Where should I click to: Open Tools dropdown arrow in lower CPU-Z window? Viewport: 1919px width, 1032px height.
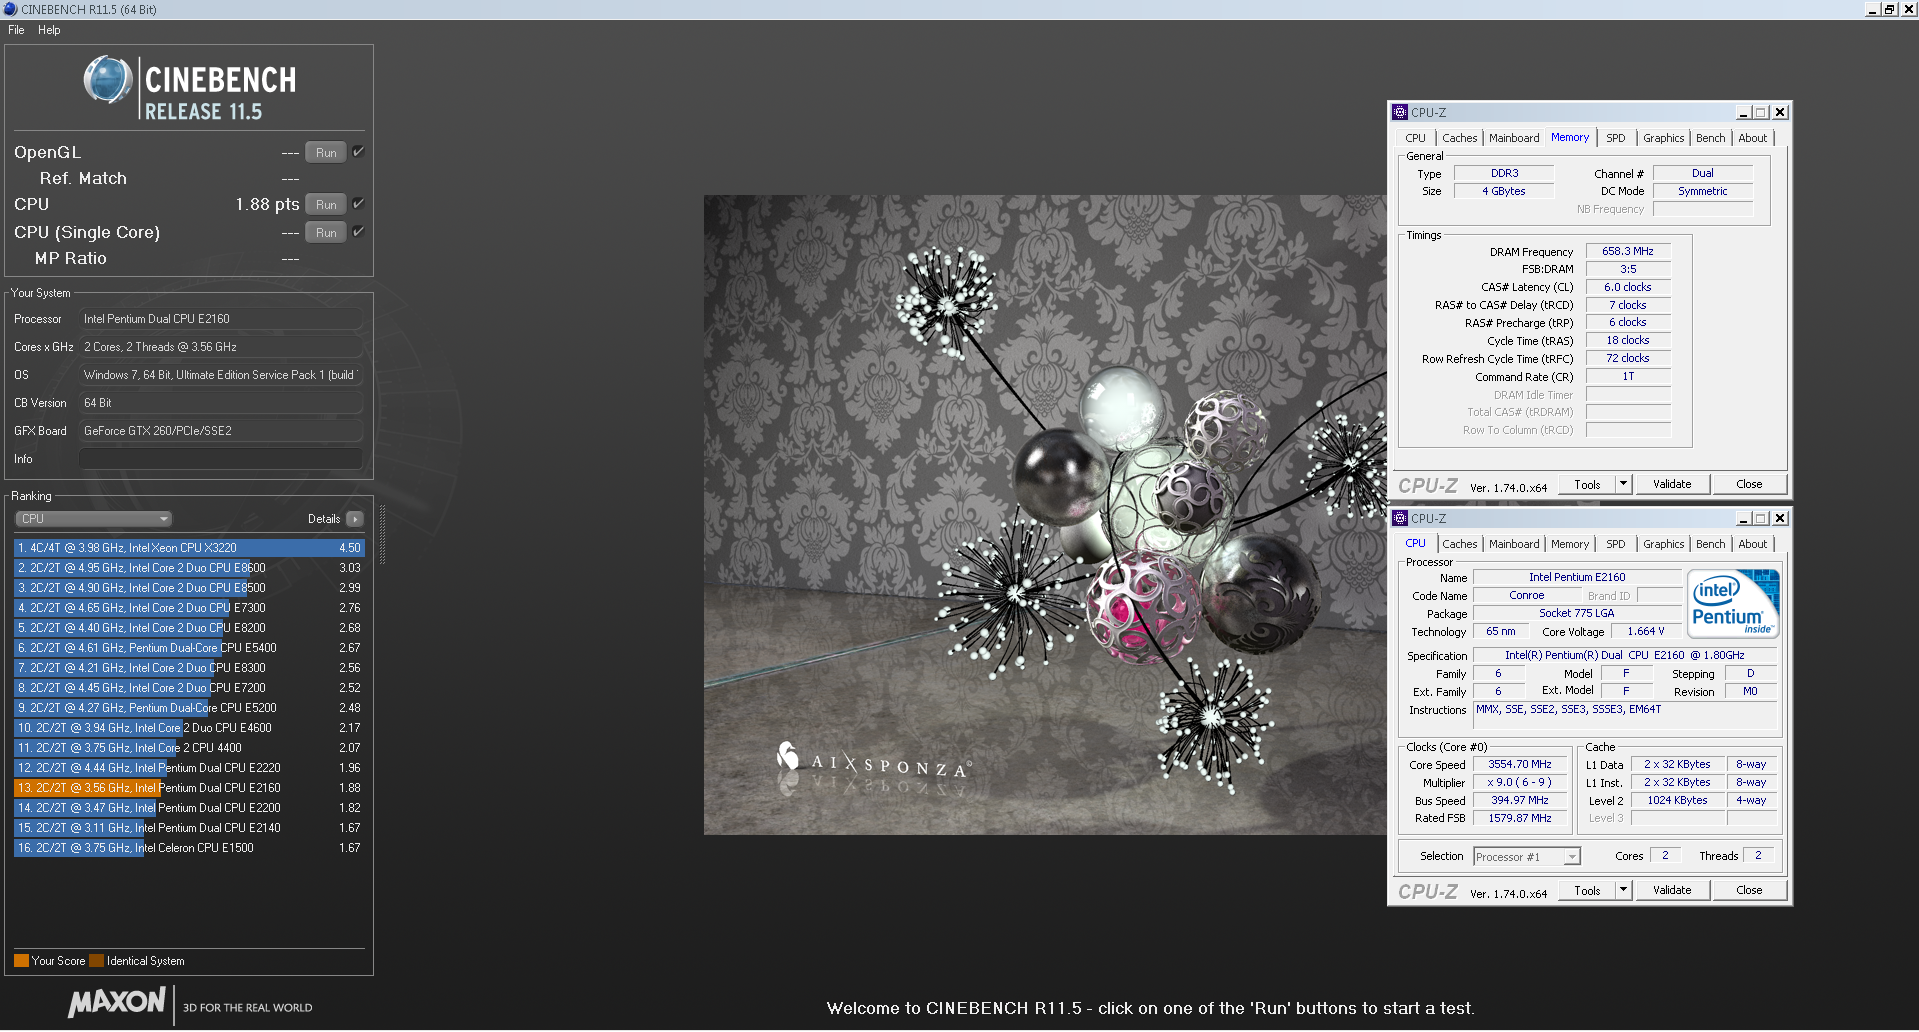(1624, 890)
